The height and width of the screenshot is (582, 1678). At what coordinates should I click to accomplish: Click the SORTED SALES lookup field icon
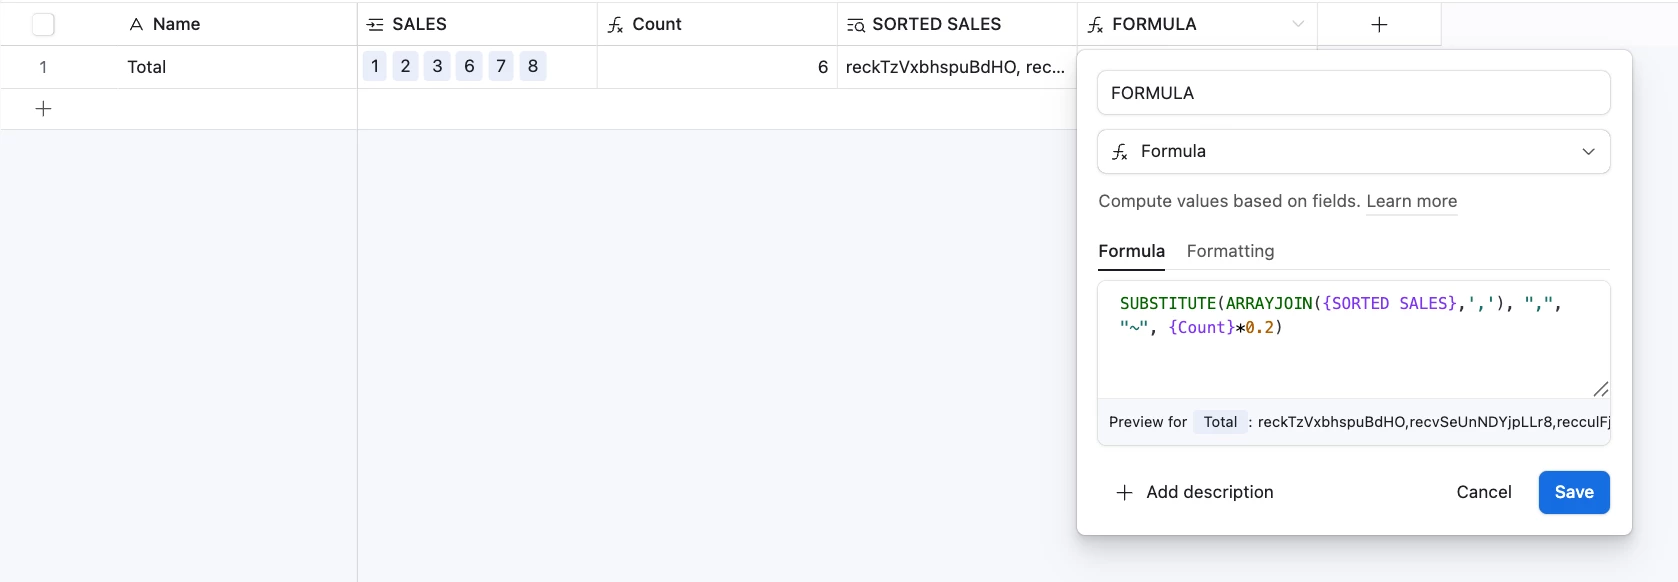(856, 25)
